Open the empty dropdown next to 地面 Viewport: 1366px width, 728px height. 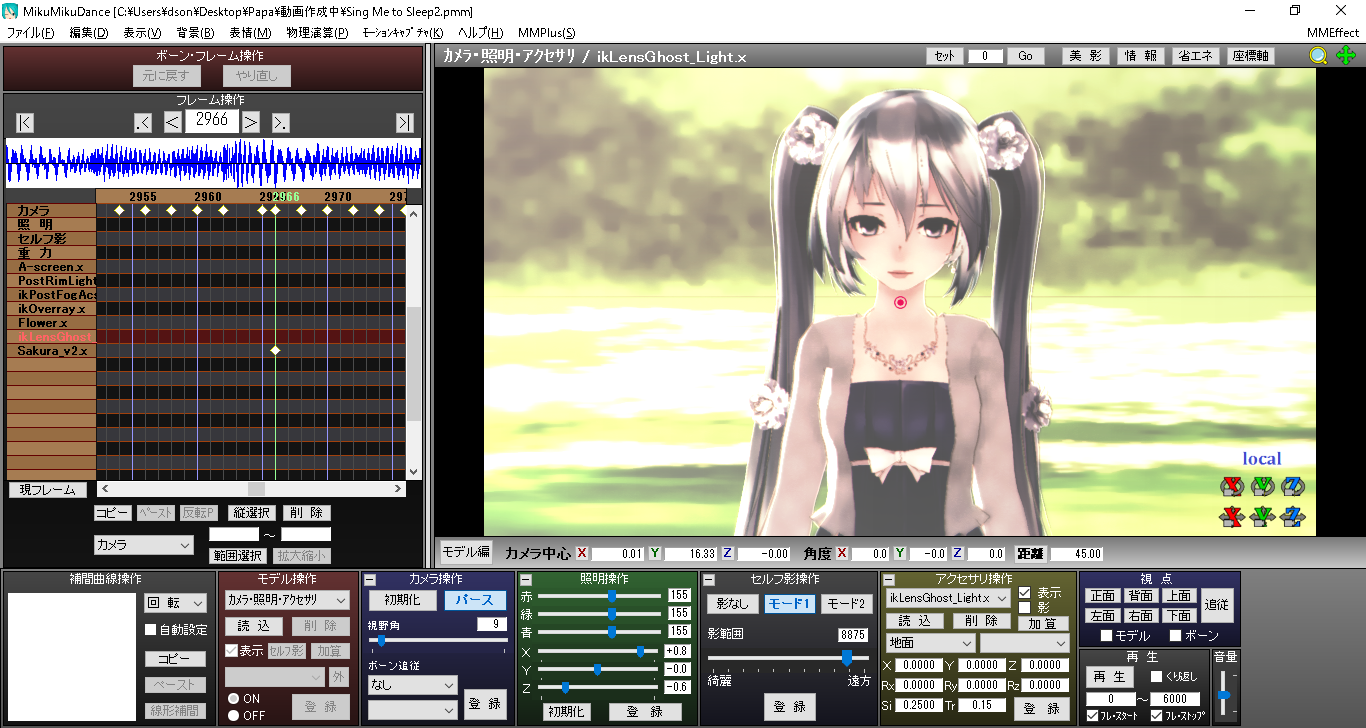(1024, 643)
